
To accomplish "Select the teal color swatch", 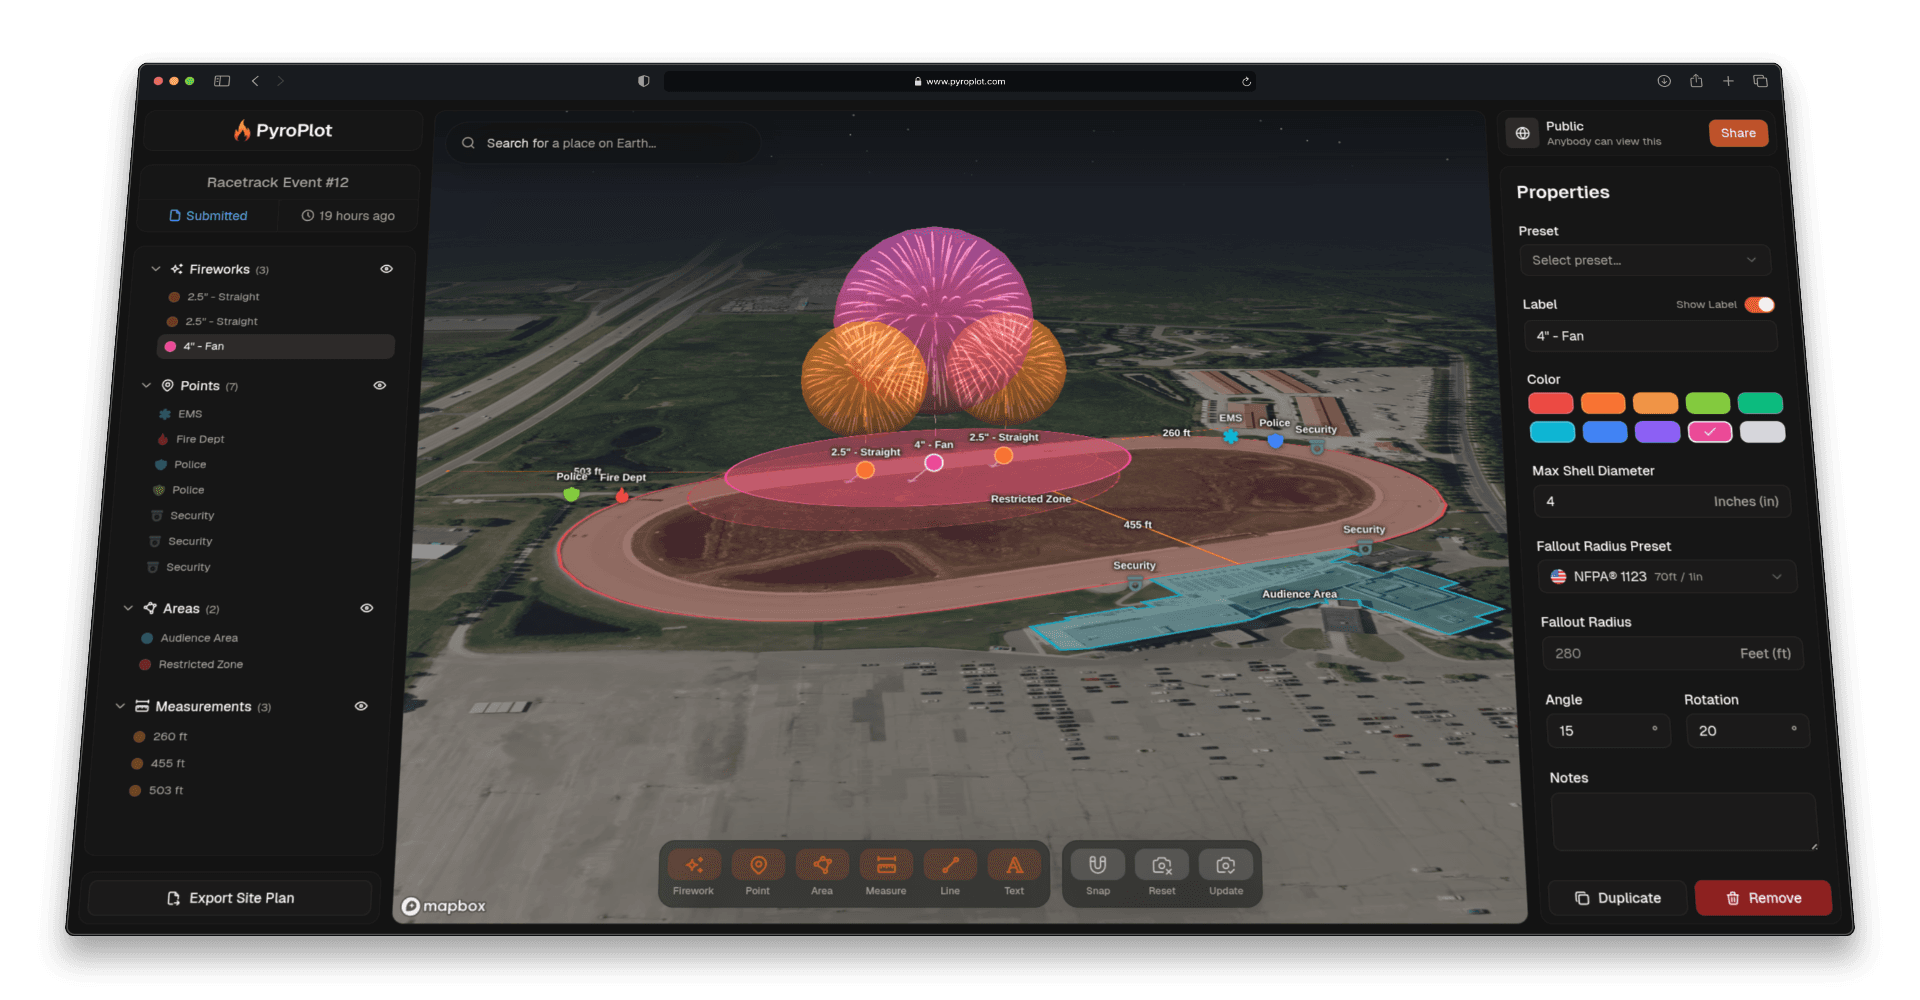I will click(x=1552, y=432).
